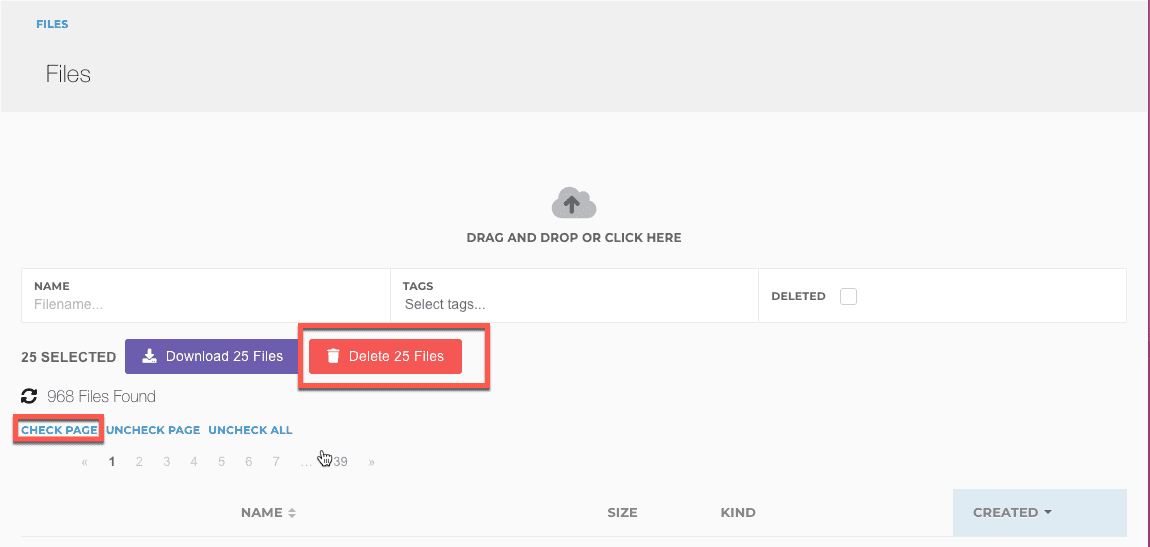Click the Files breadcrumb link
Image resolution: width=1150 pixels, height=547 pixels.
[x=52, y=24]
